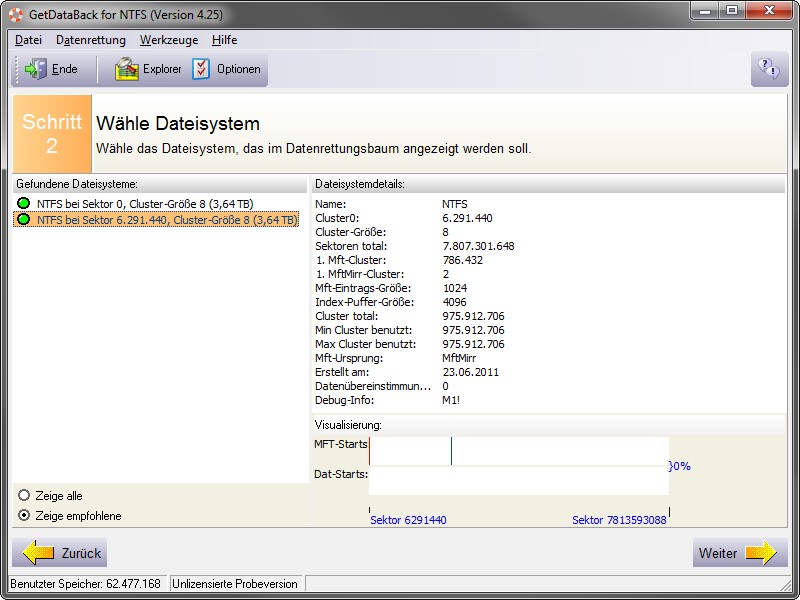Viewport: 800px width, 600px height.
Task: Maximize the GetDataBack window
Action: point(732,11)
